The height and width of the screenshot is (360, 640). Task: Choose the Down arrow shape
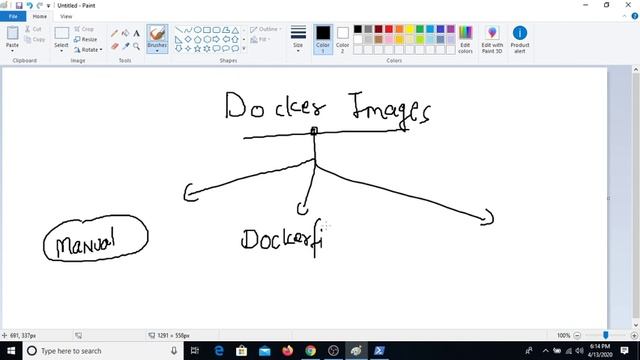179,49
